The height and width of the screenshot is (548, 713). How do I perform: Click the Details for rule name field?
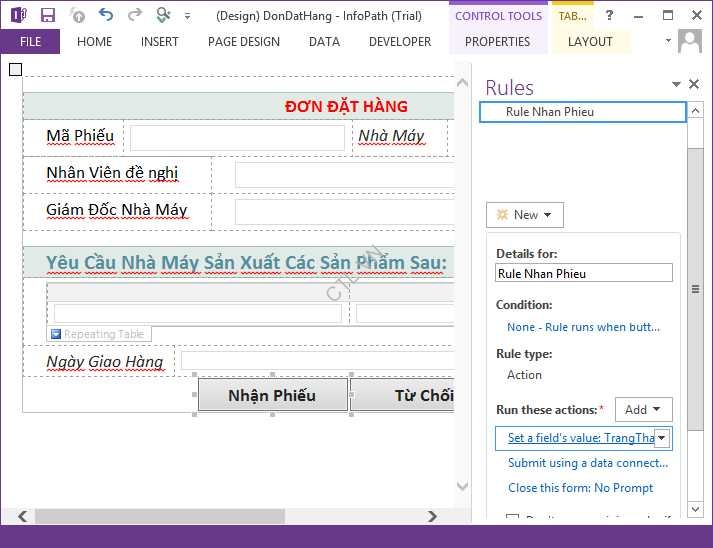[584, 273]
